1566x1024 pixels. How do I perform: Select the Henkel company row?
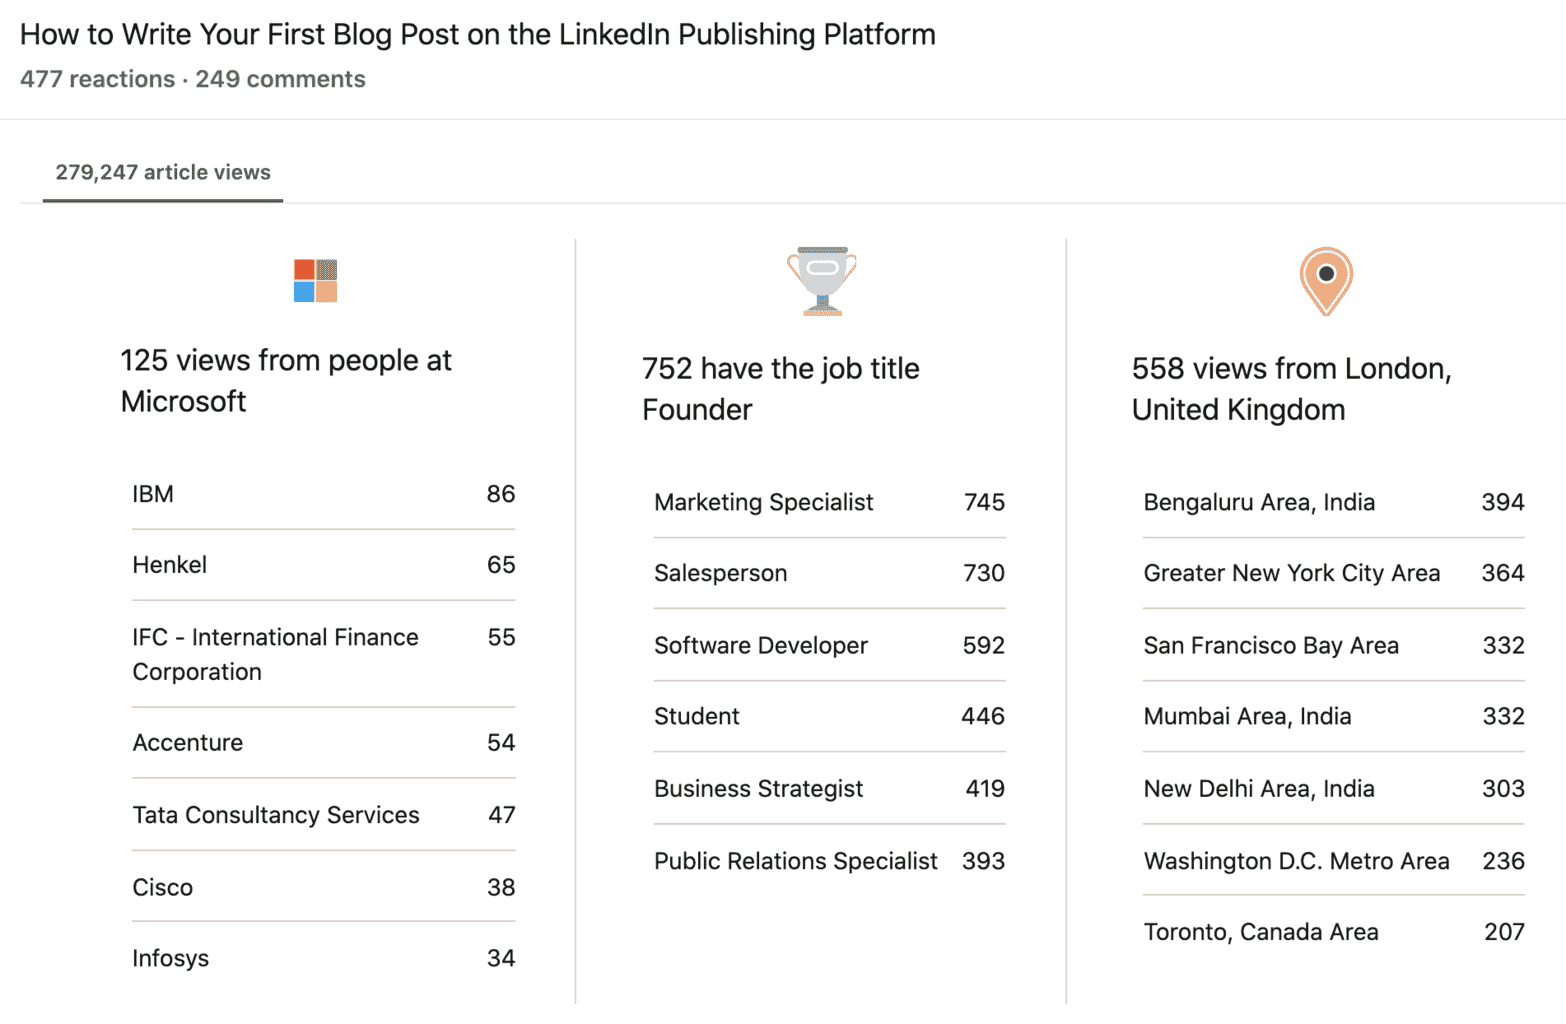point(324,565)
